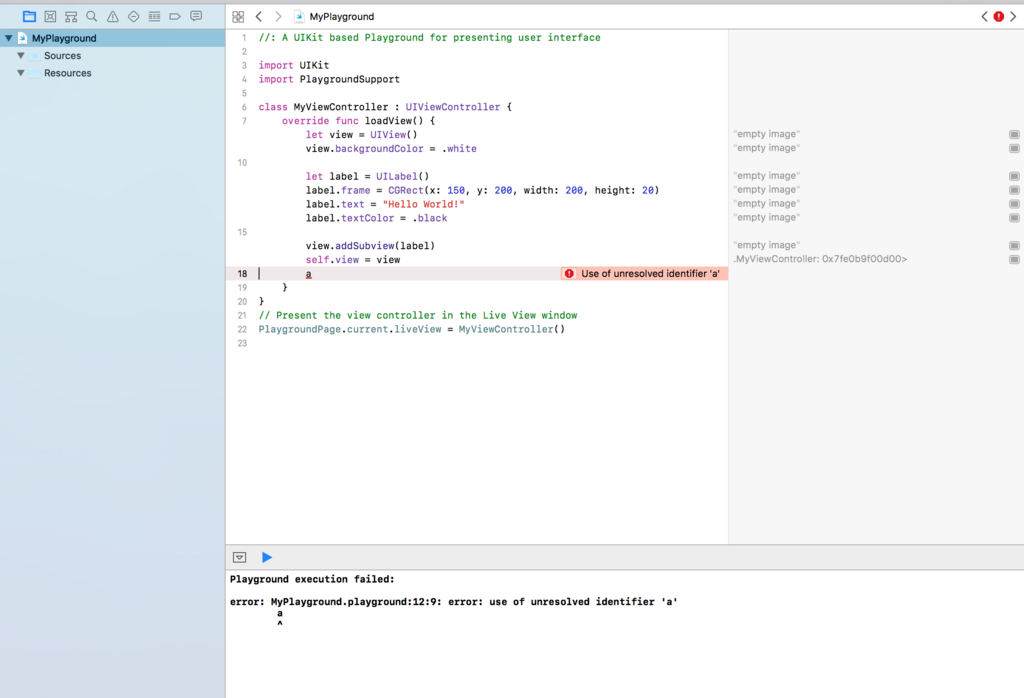Show result for view.backgroundColor line
1024x698 pixels.
[x=1014, y=148]
